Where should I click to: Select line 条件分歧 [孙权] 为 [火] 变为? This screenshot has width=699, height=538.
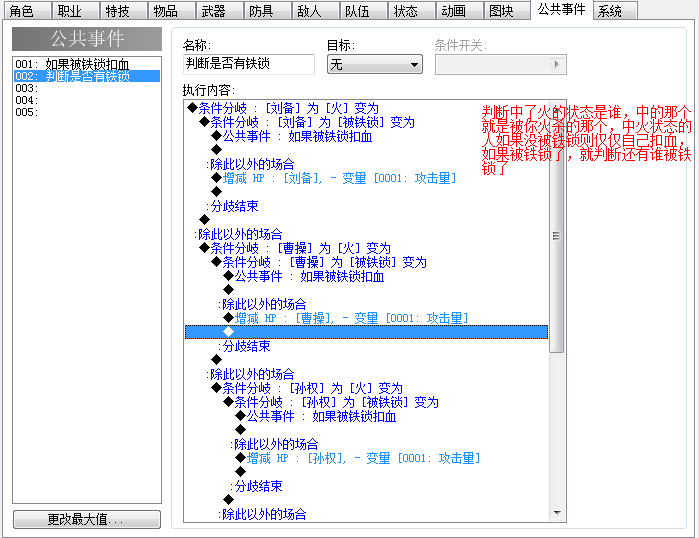366,388
